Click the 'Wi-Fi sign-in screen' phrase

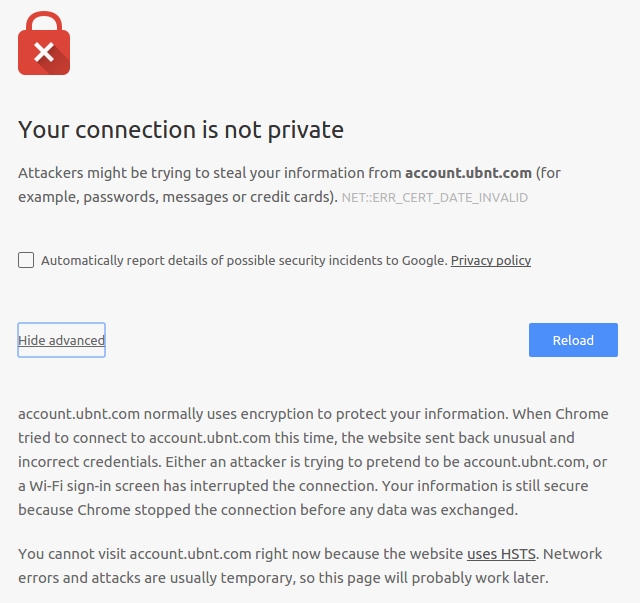tap(94, 486)
